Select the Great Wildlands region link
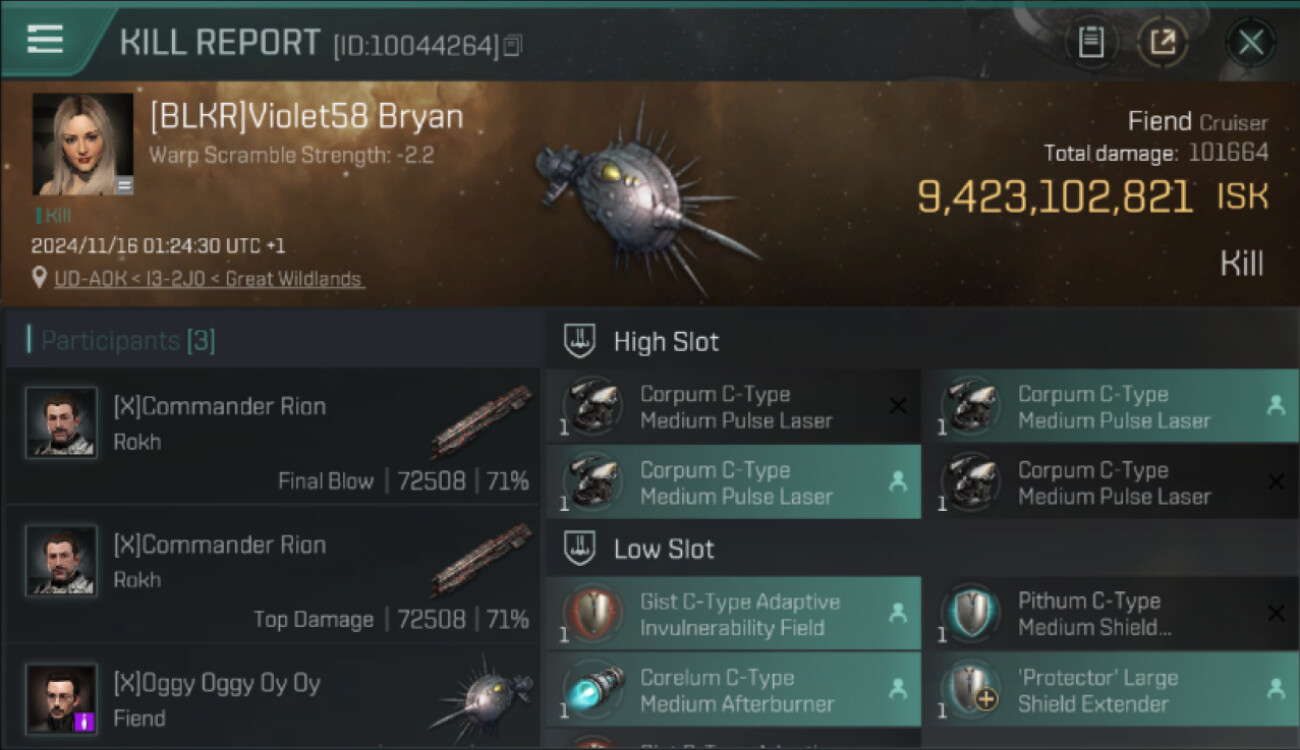This screenshot has width=1300, height=750. [293, 279]
